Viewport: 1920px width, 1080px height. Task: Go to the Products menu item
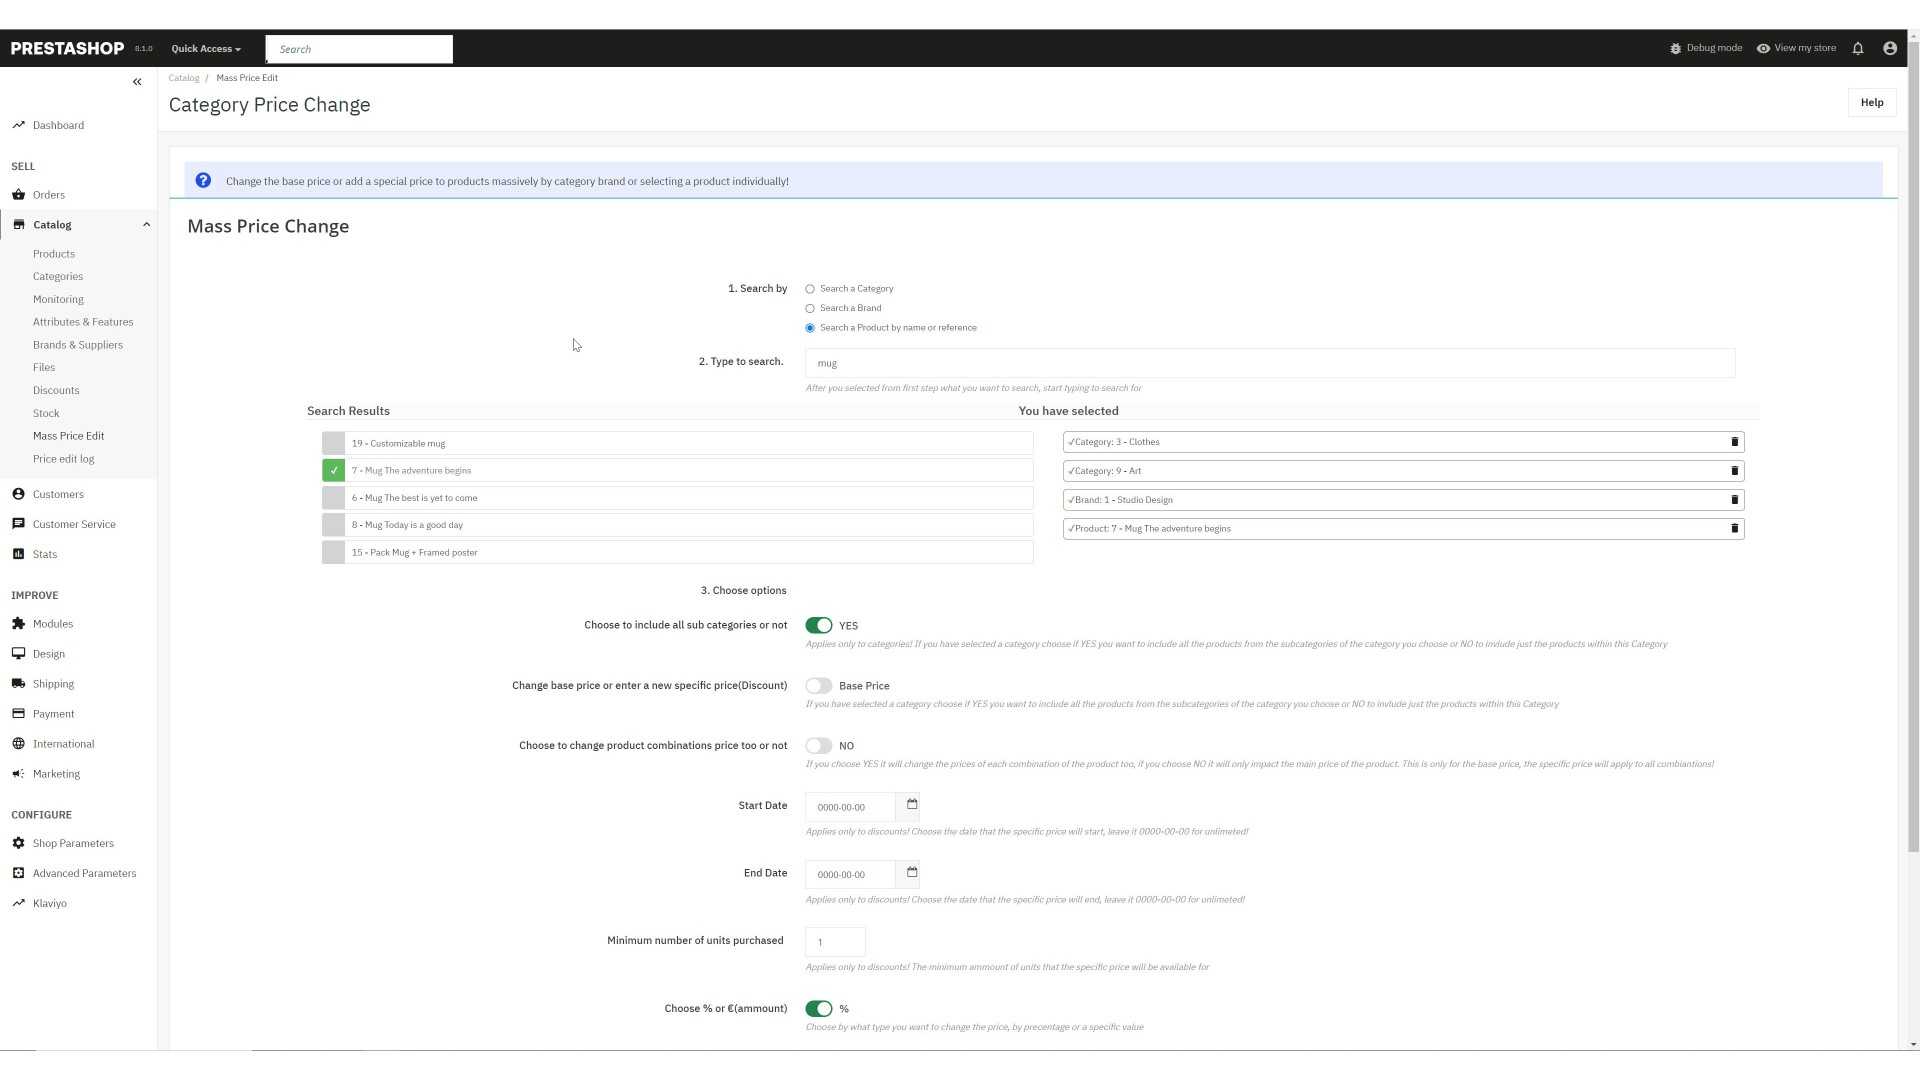click(54, 254)
